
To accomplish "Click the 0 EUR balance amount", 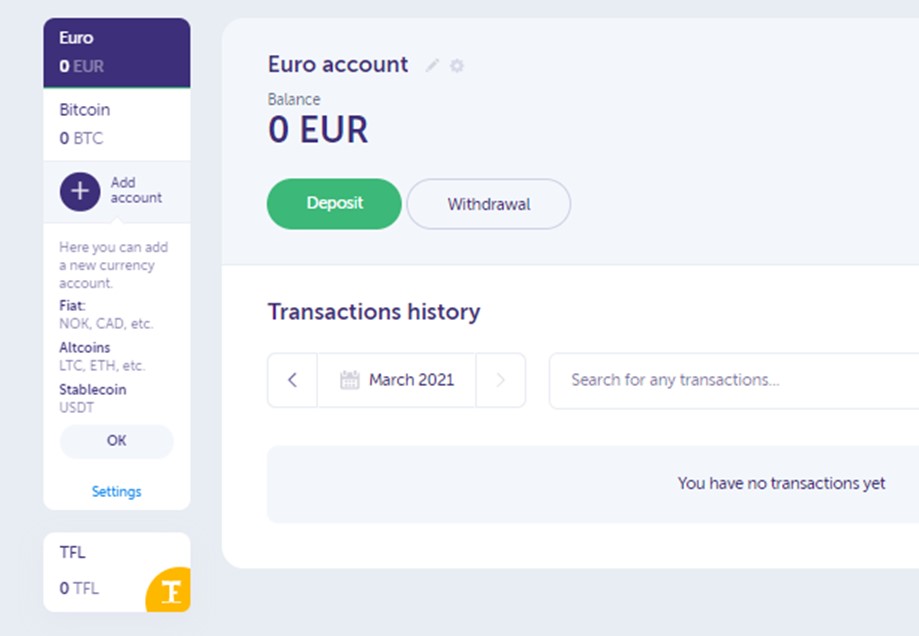I will pos(318,130).
